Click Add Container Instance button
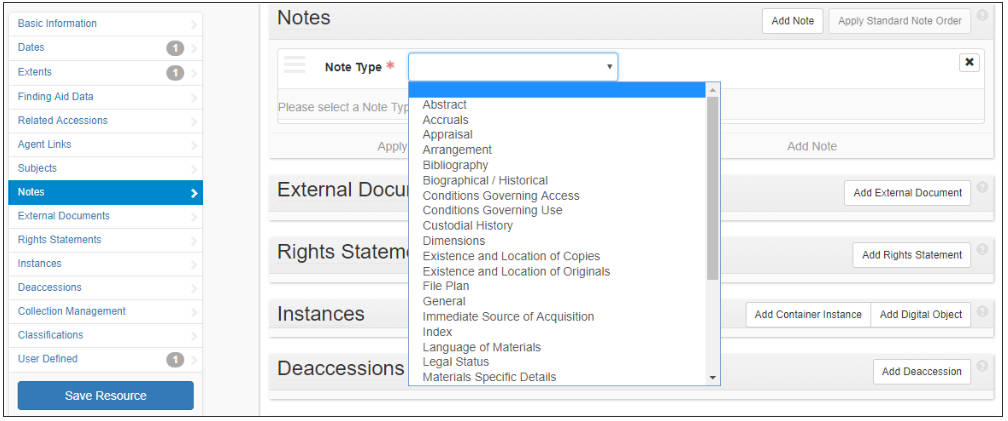Image resolution: width=1008 pixels, height=421 pixels. (x=808, y=315)
